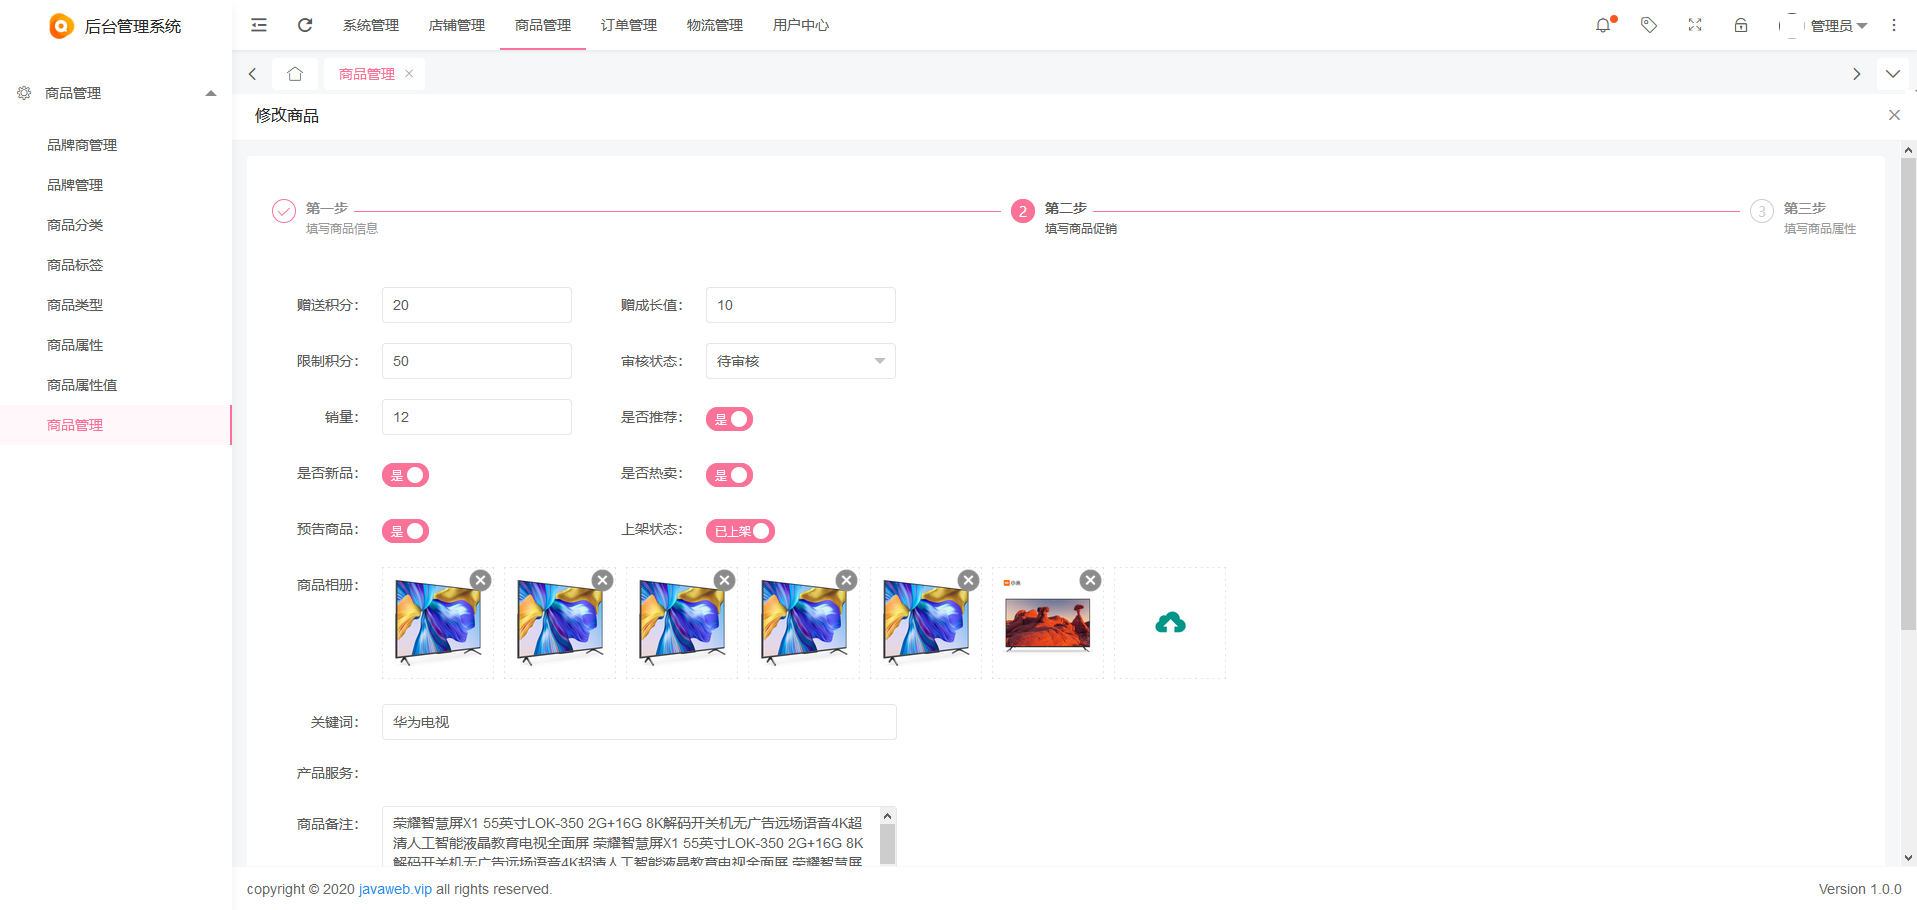
Task: Switch 上架状态 from 已上架
Action: pyautogui.click(x=740, y=530)
